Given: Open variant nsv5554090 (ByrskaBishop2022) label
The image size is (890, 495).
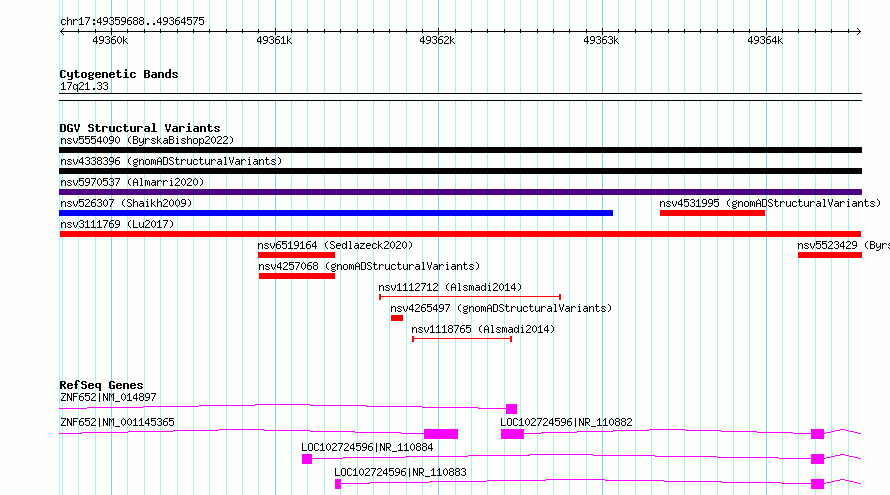Looking at the screenshot, I should click(147, 140).
